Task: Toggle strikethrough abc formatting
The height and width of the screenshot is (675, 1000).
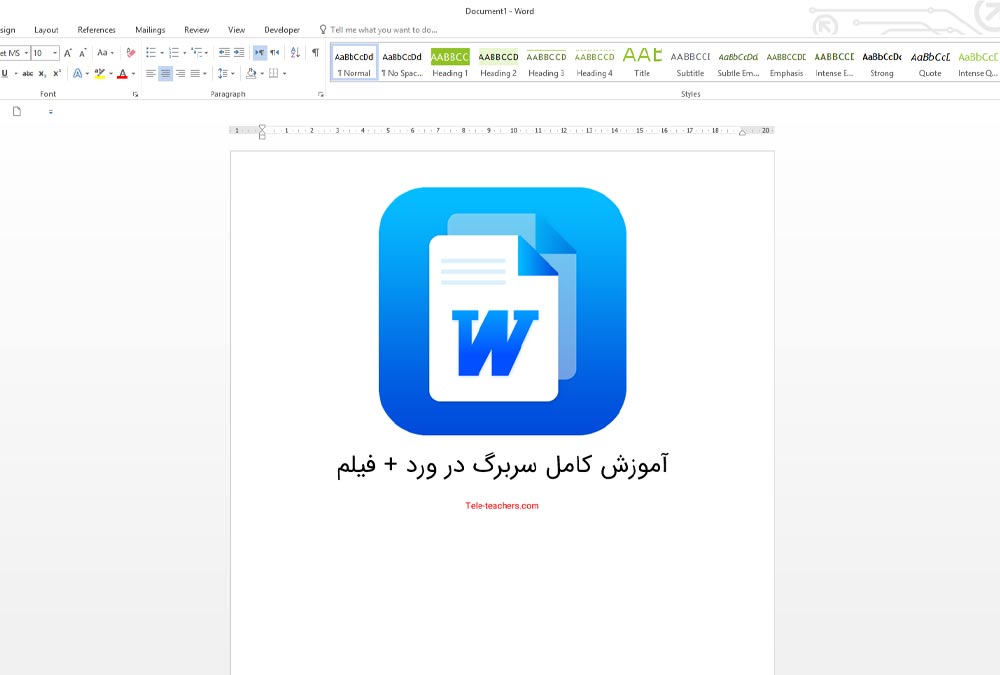Action: (x=27, y=73)
